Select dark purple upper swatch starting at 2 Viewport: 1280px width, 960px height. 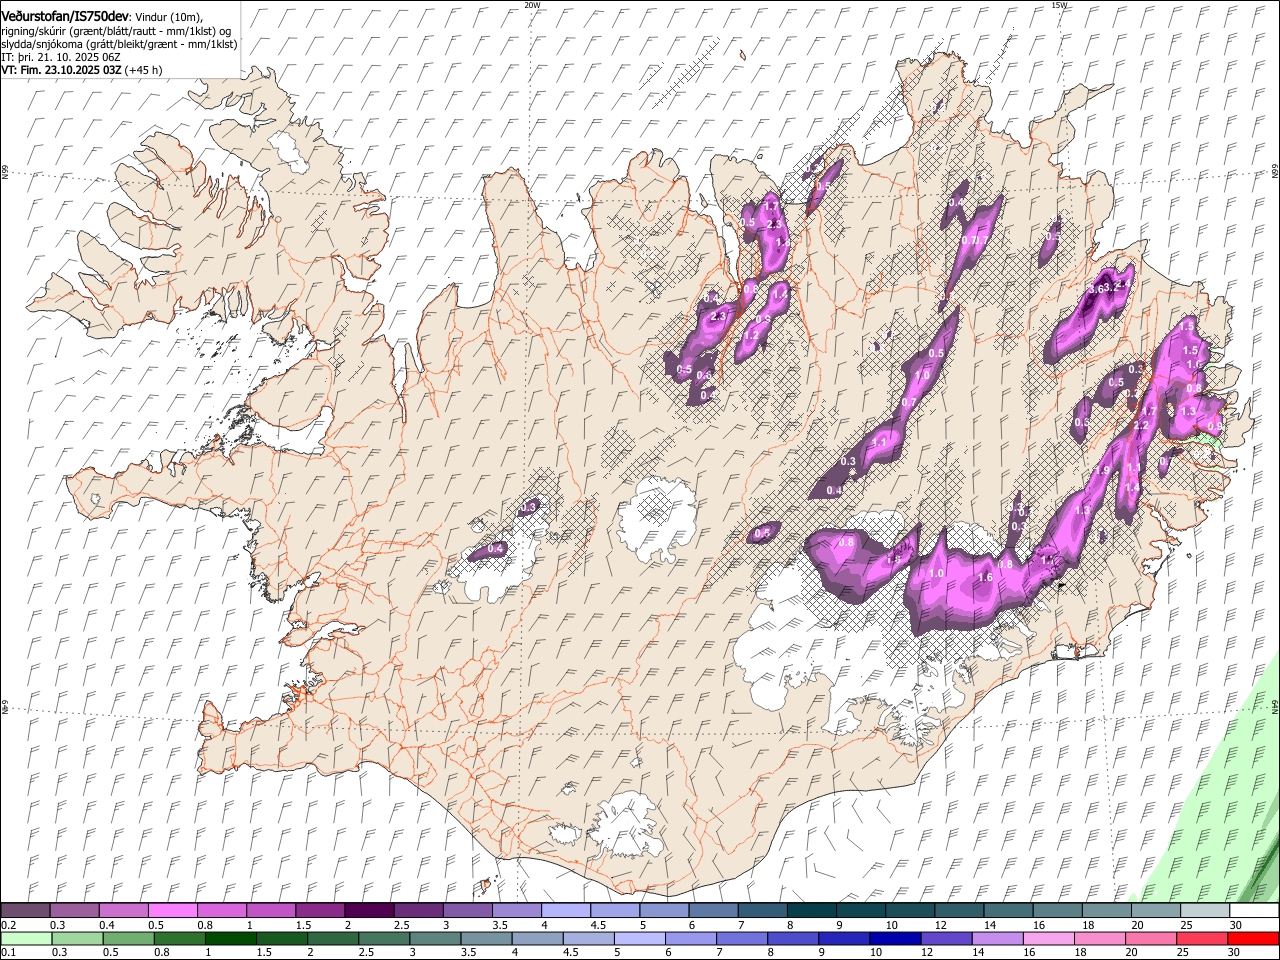369,911
